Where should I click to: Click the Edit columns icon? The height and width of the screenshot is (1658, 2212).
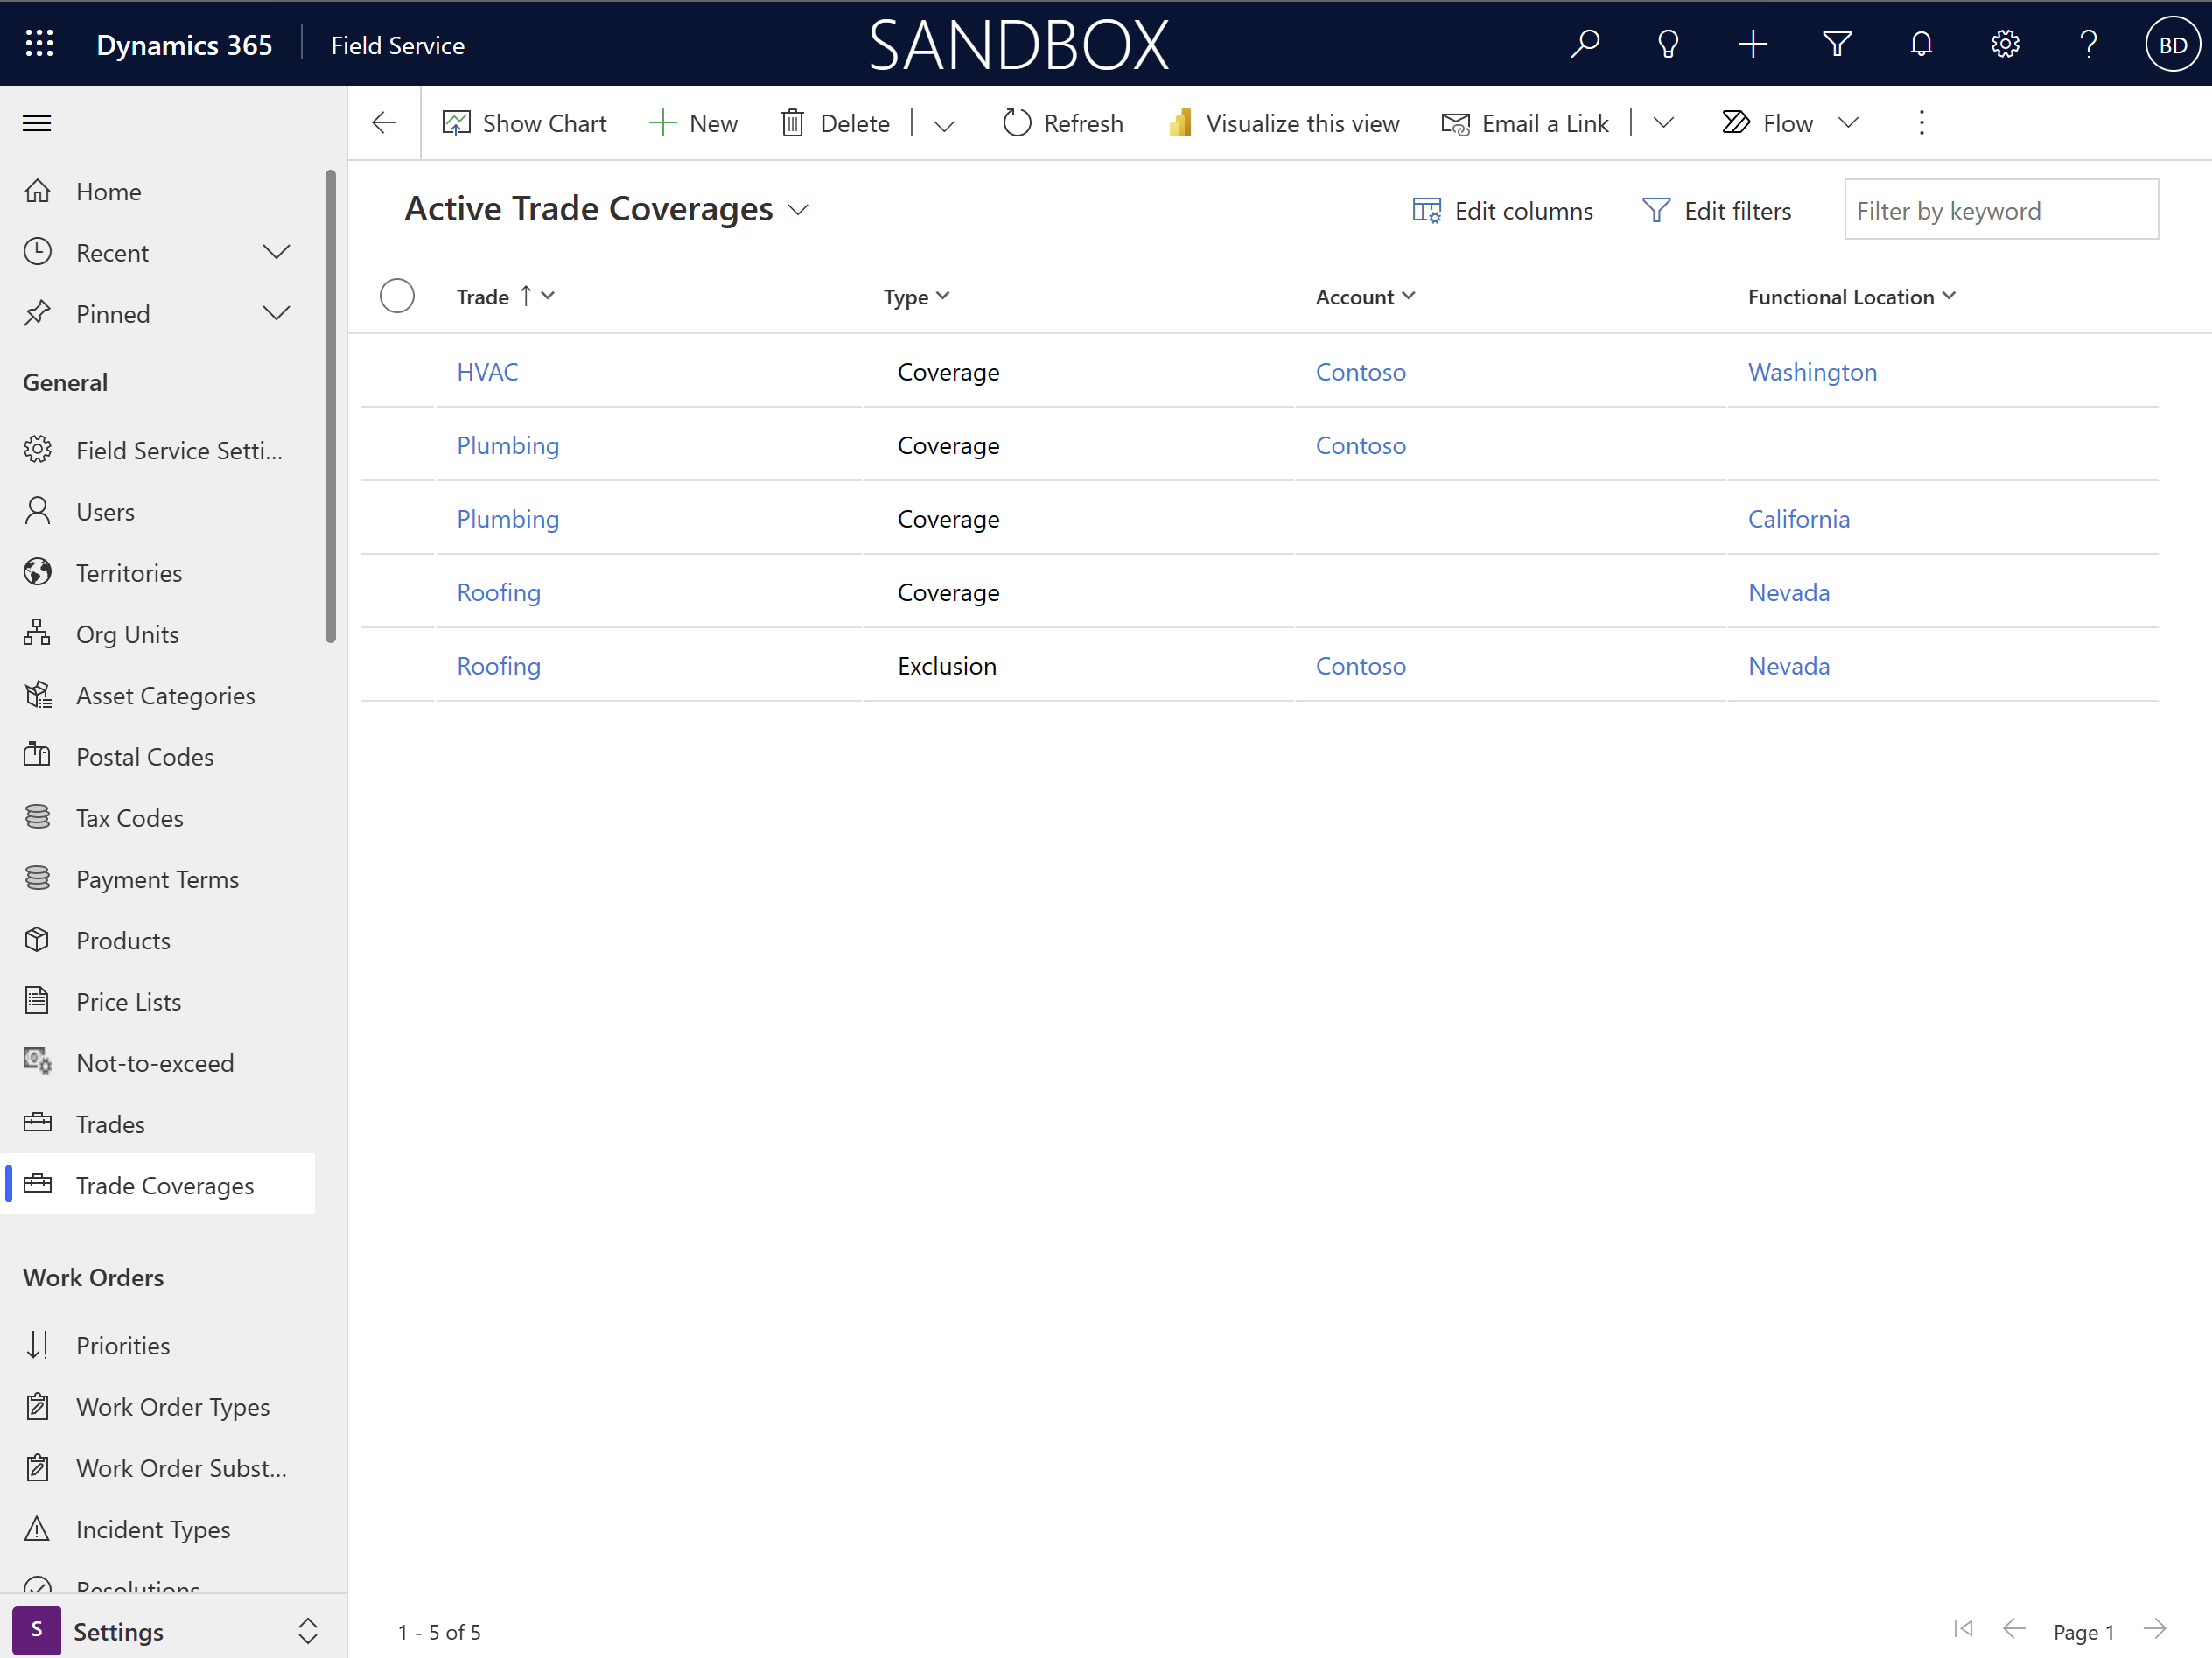(1426, 209)
